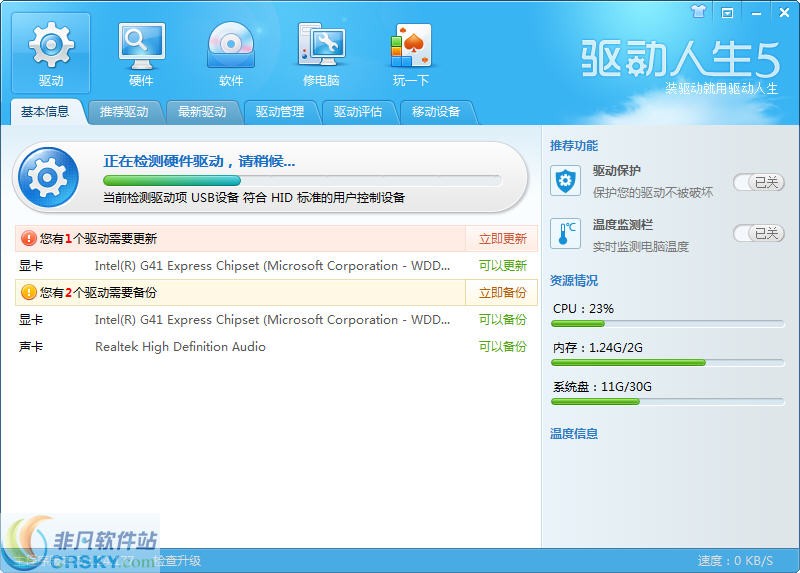Click the CPU usage bar
800x573 pixels.
click(668, 323)
